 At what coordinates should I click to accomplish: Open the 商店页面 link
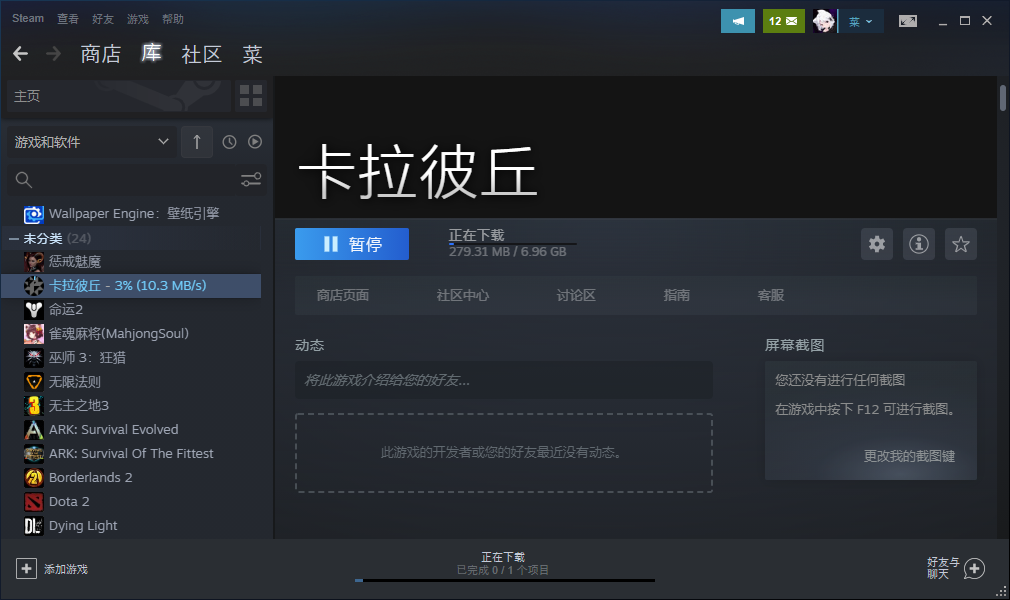pyautogui.click(x=343, y=295)
